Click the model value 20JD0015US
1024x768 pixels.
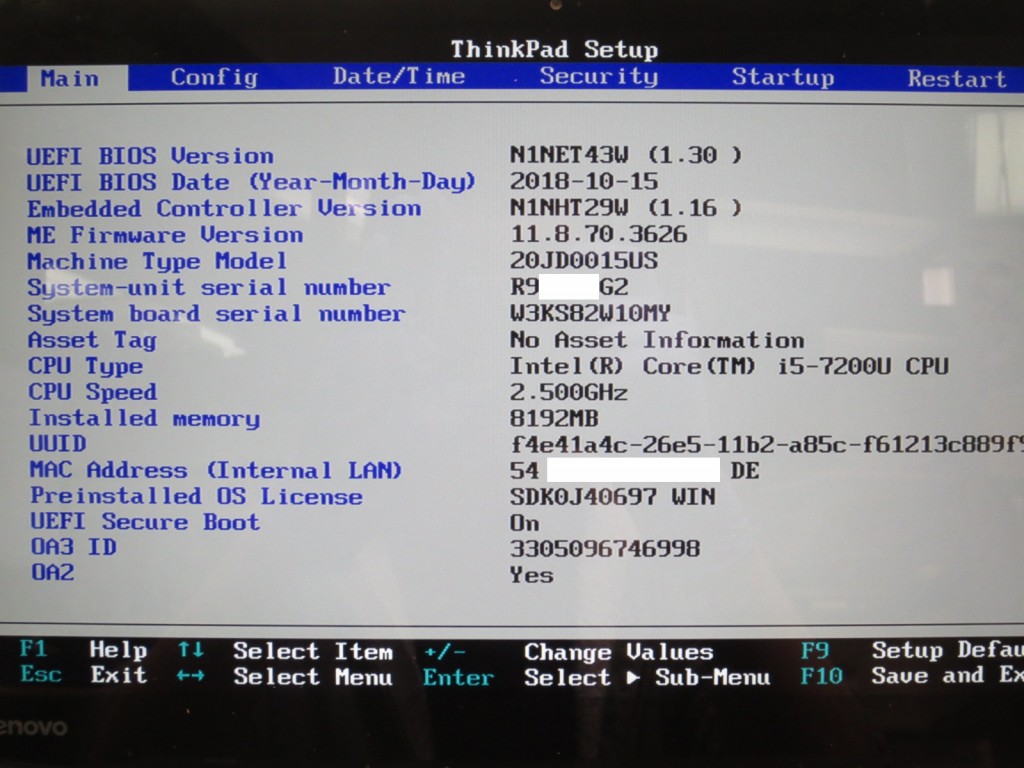584,261
